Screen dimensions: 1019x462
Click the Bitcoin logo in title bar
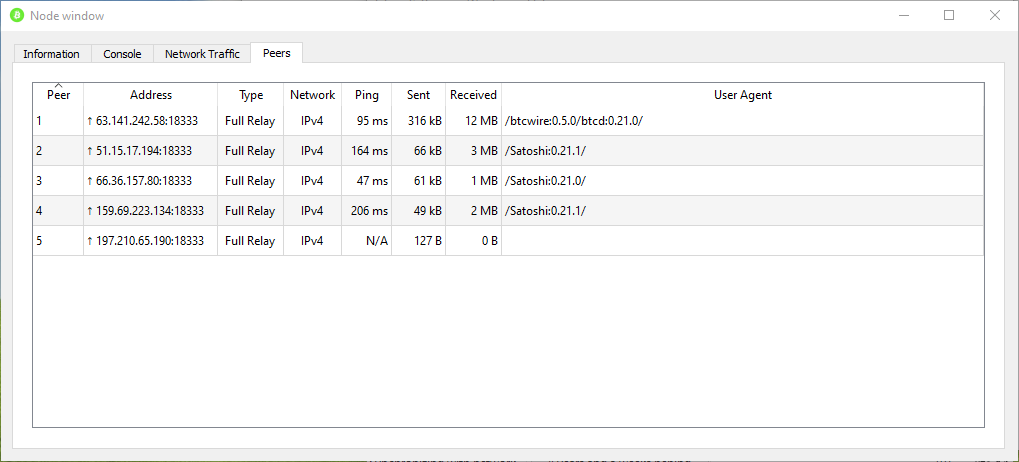point(17,15)
